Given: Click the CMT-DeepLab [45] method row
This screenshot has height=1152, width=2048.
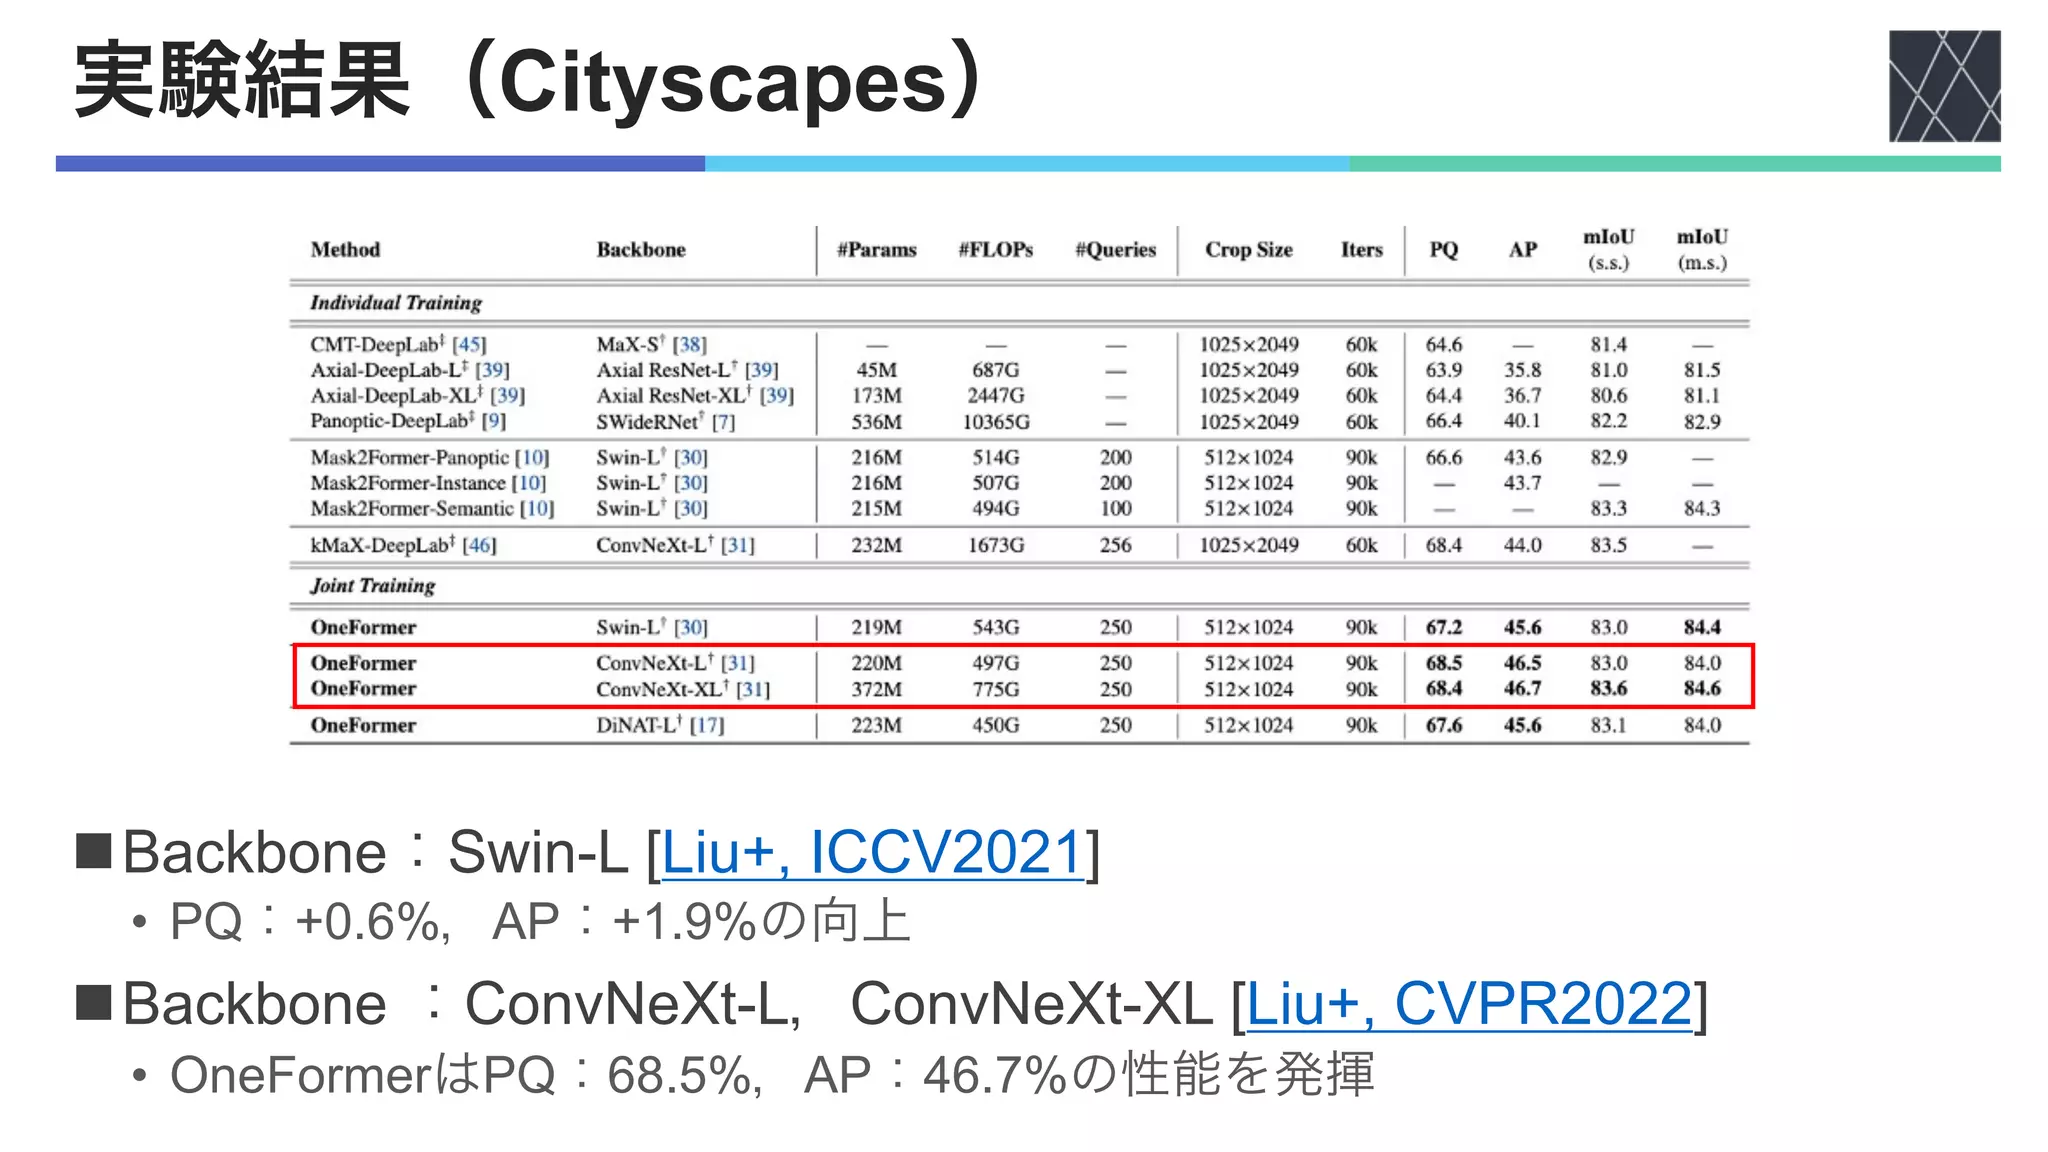Looking at the screenshot, I should [x=1018, y=345].
